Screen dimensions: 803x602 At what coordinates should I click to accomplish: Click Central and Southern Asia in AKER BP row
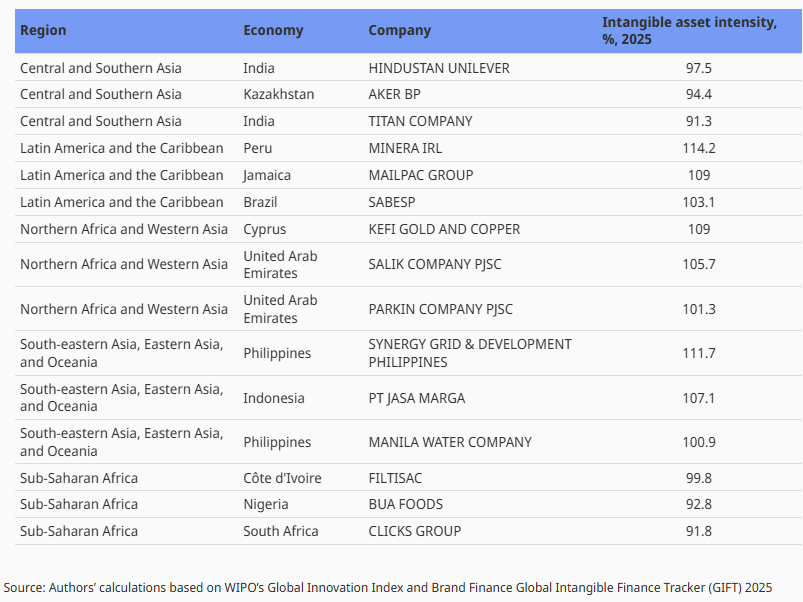click(x=101, y=94)
